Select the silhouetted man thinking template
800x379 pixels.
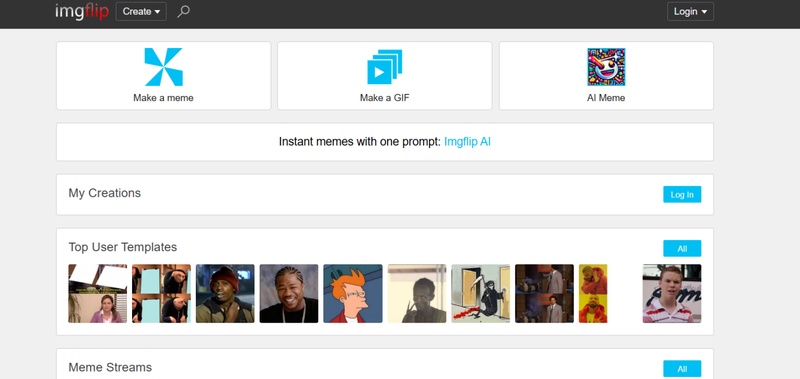(x=417, y=293)
